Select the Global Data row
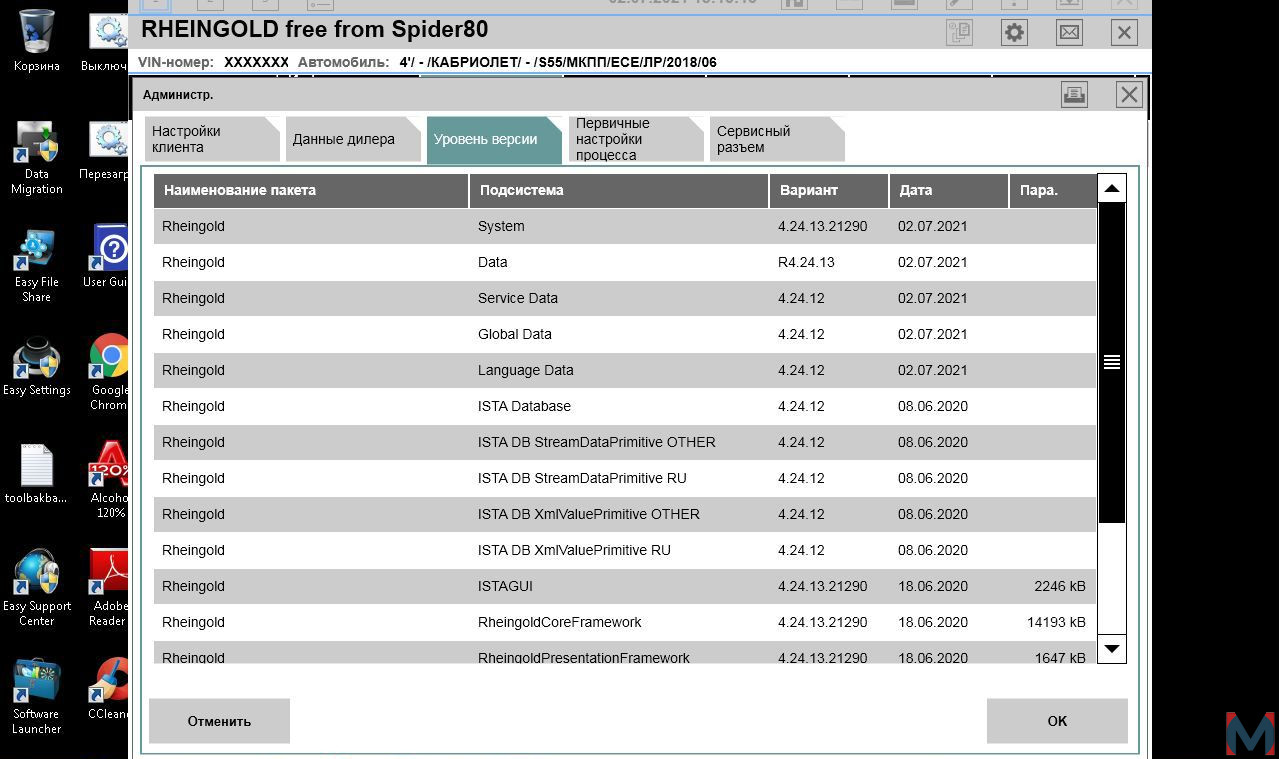 pyautogui.click(x=625, y=334)
